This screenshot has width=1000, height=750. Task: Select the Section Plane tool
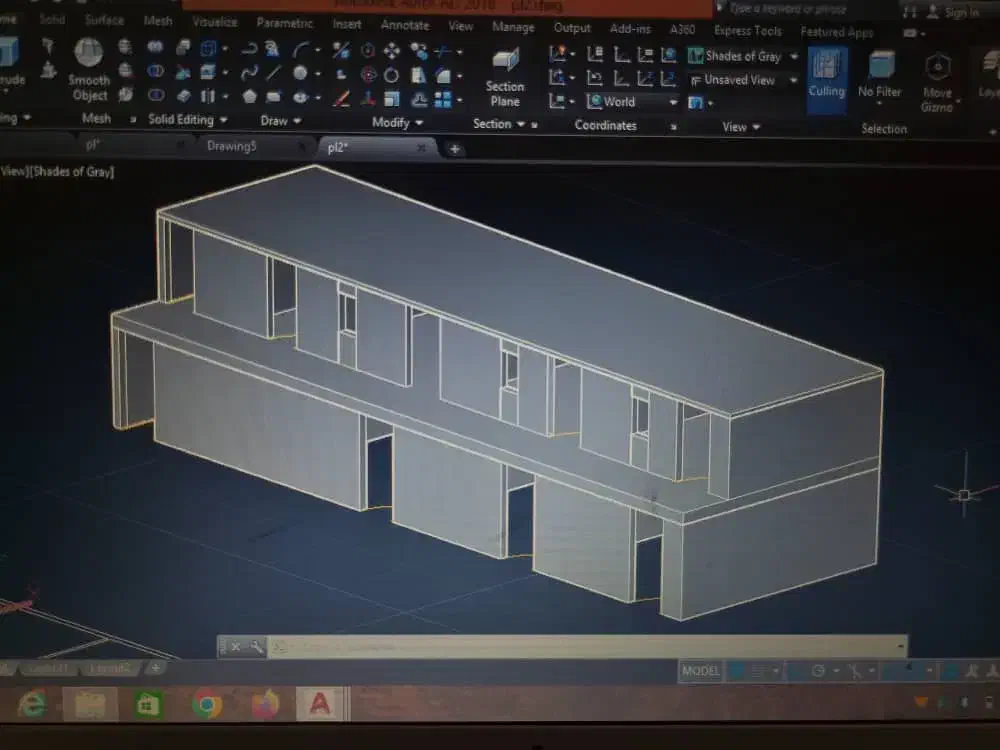(505, 76)
